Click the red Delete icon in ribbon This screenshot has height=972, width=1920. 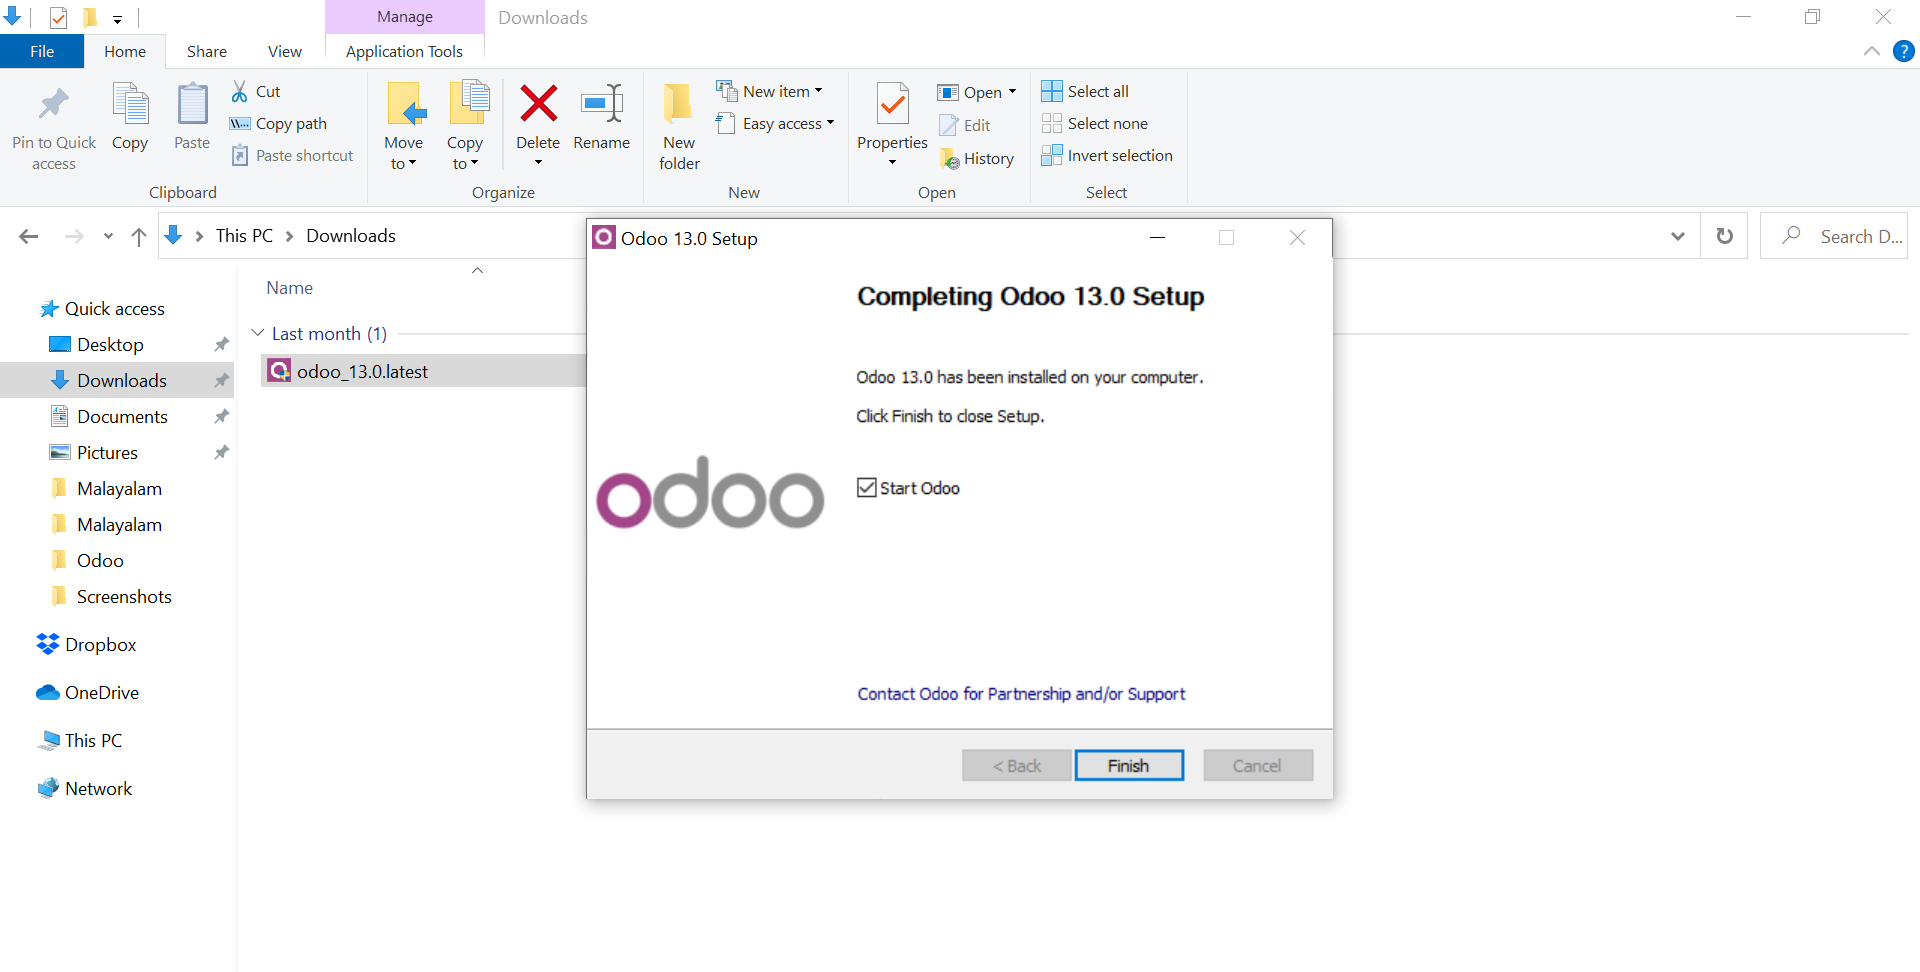coord(538,104)
